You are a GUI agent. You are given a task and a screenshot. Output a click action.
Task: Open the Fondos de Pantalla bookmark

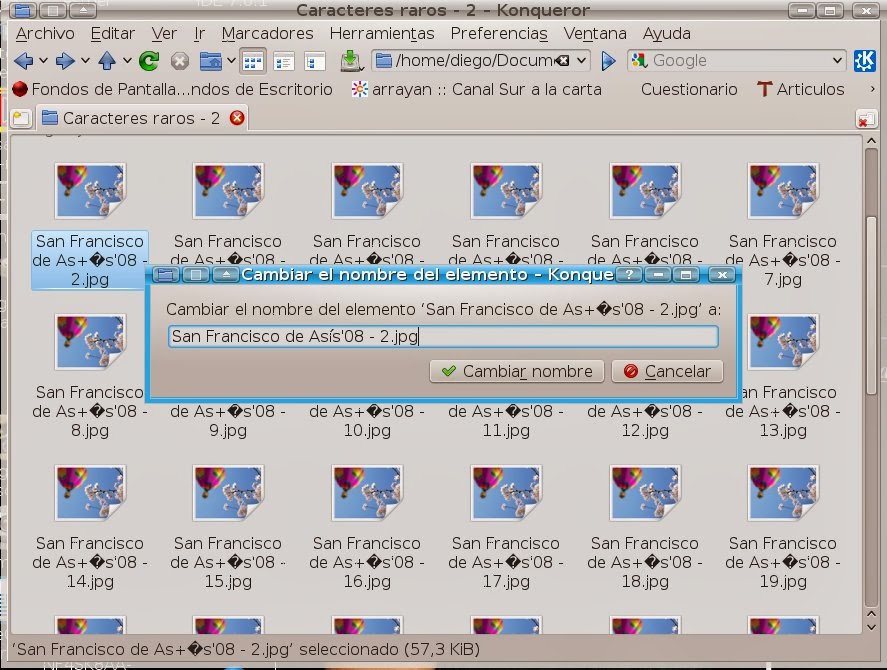pos(173,89)
